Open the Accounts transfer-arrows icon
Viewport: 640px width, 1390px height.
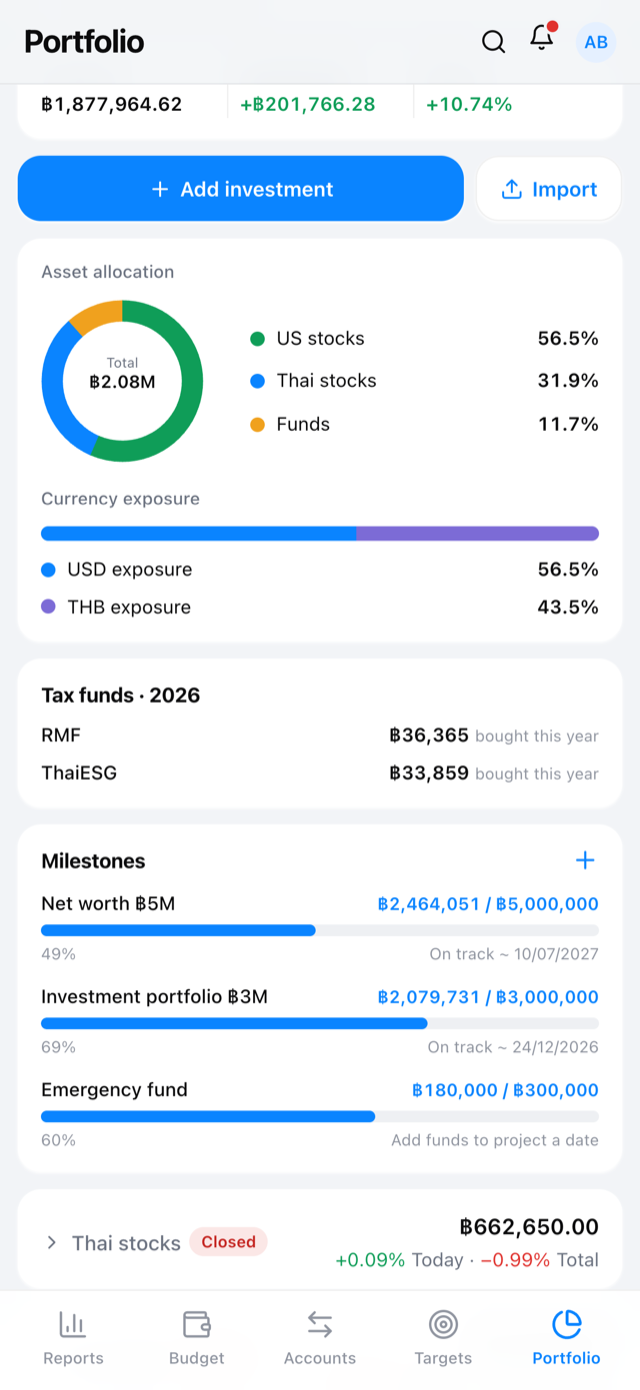click(320, 1324)
